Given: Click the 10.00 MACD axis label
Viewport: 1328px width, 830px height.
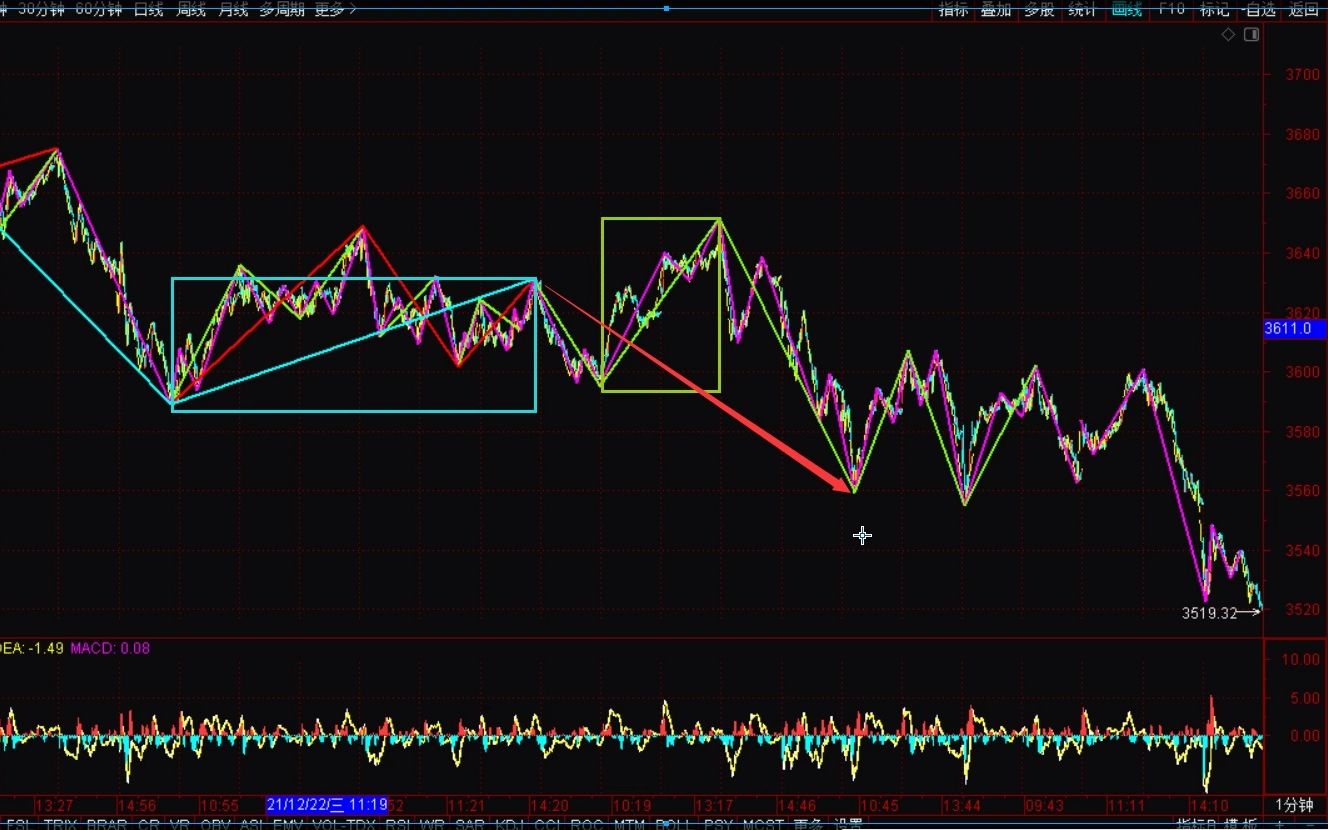Looking at the screenshot, I should click(1300, 660).
